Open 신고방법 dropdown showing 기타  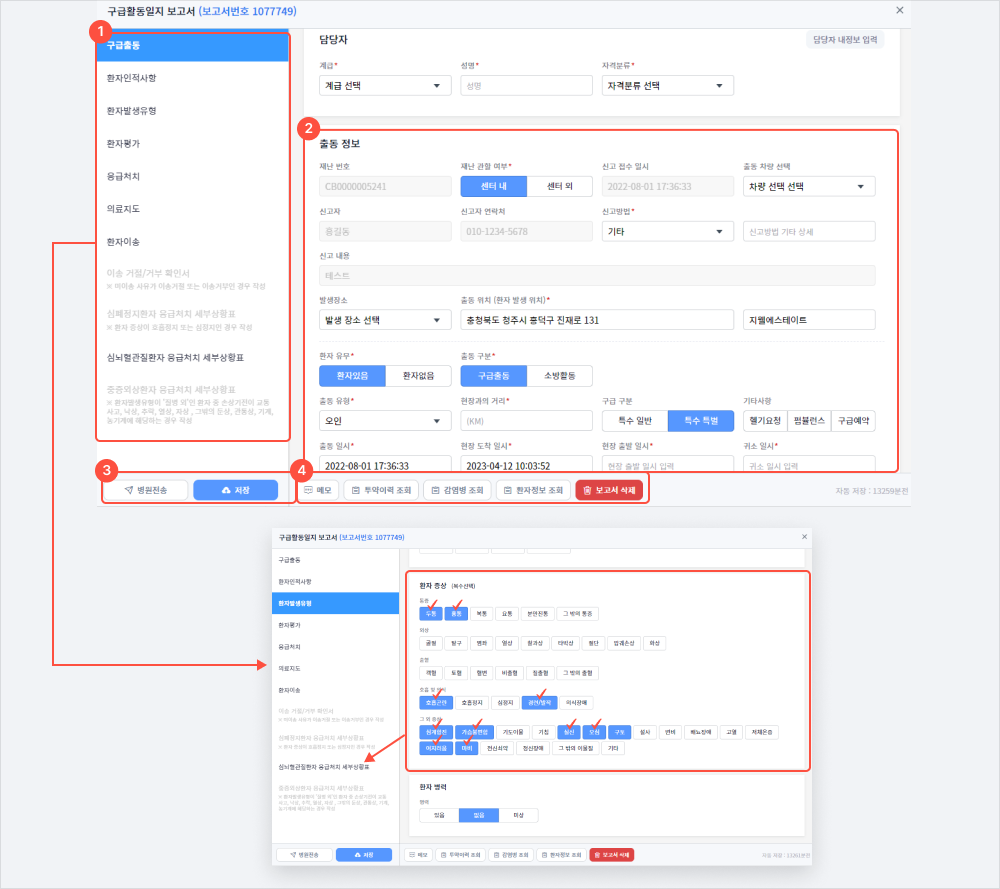(668, 231)
